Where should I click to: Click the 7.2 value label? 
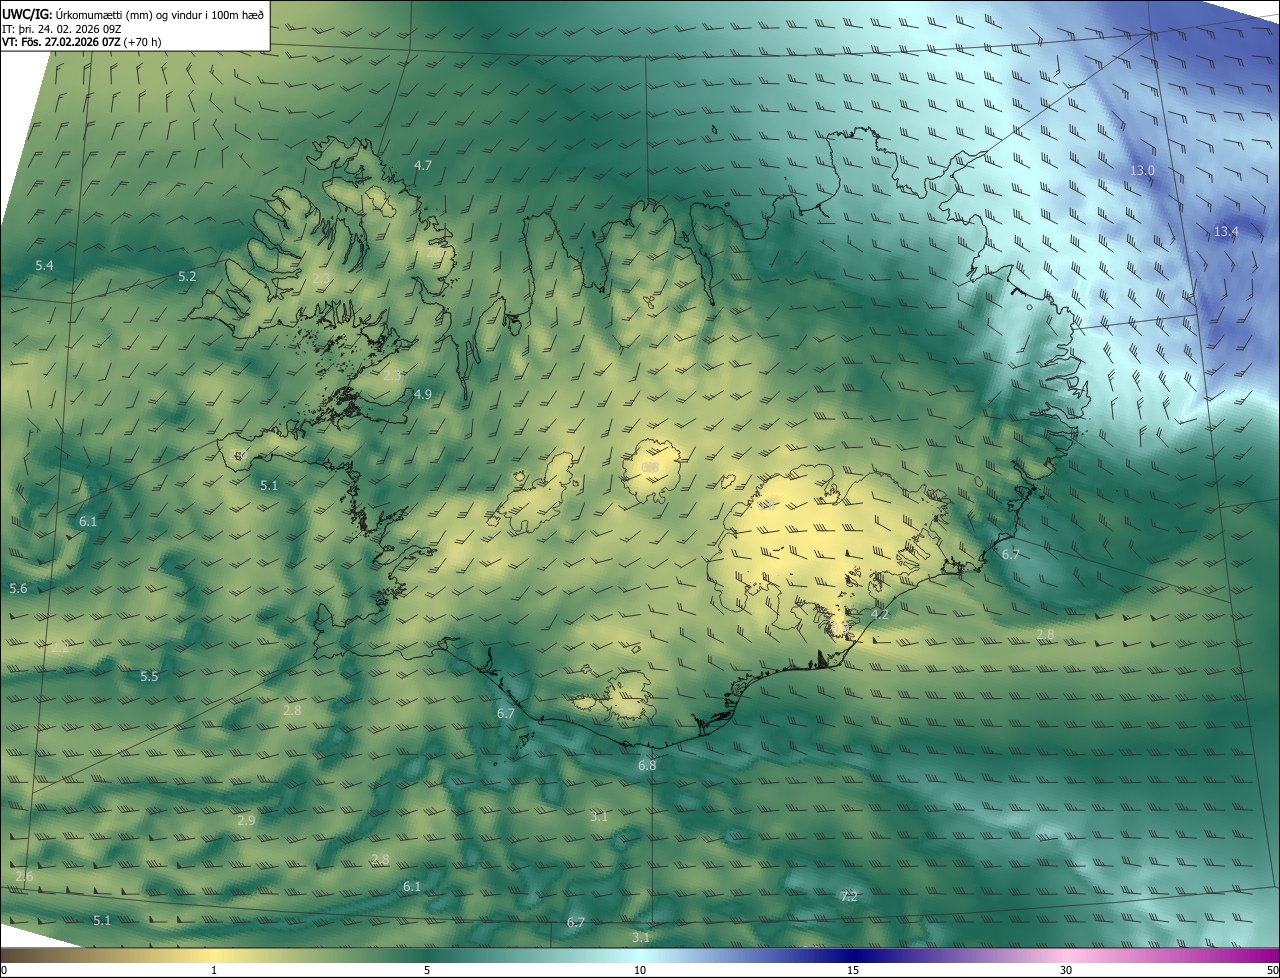point(849,897)
